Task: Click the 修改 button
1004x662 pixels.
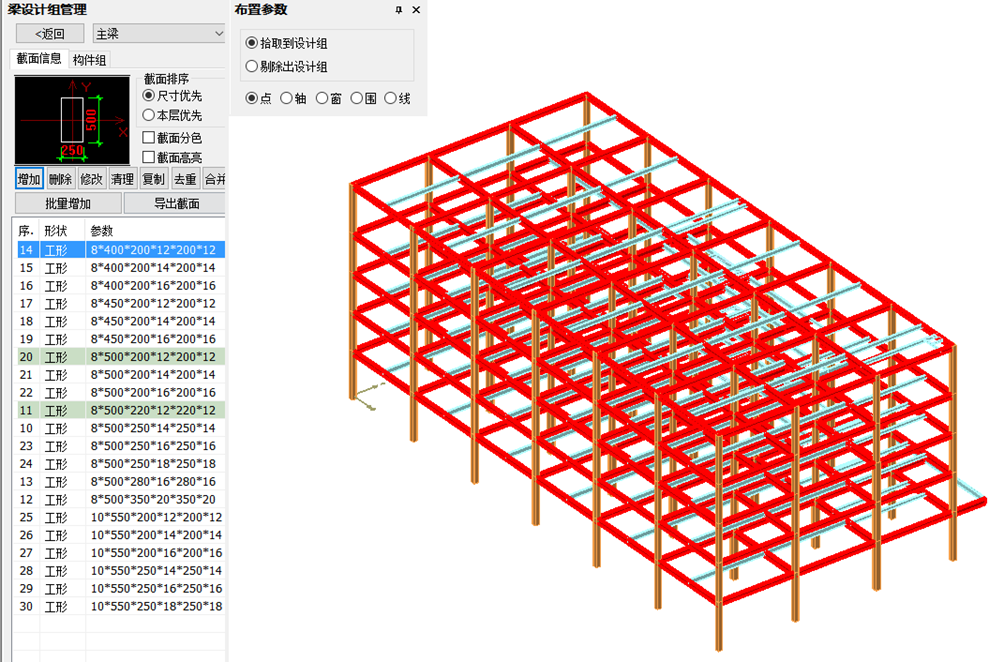Action: tap(91, 179)
